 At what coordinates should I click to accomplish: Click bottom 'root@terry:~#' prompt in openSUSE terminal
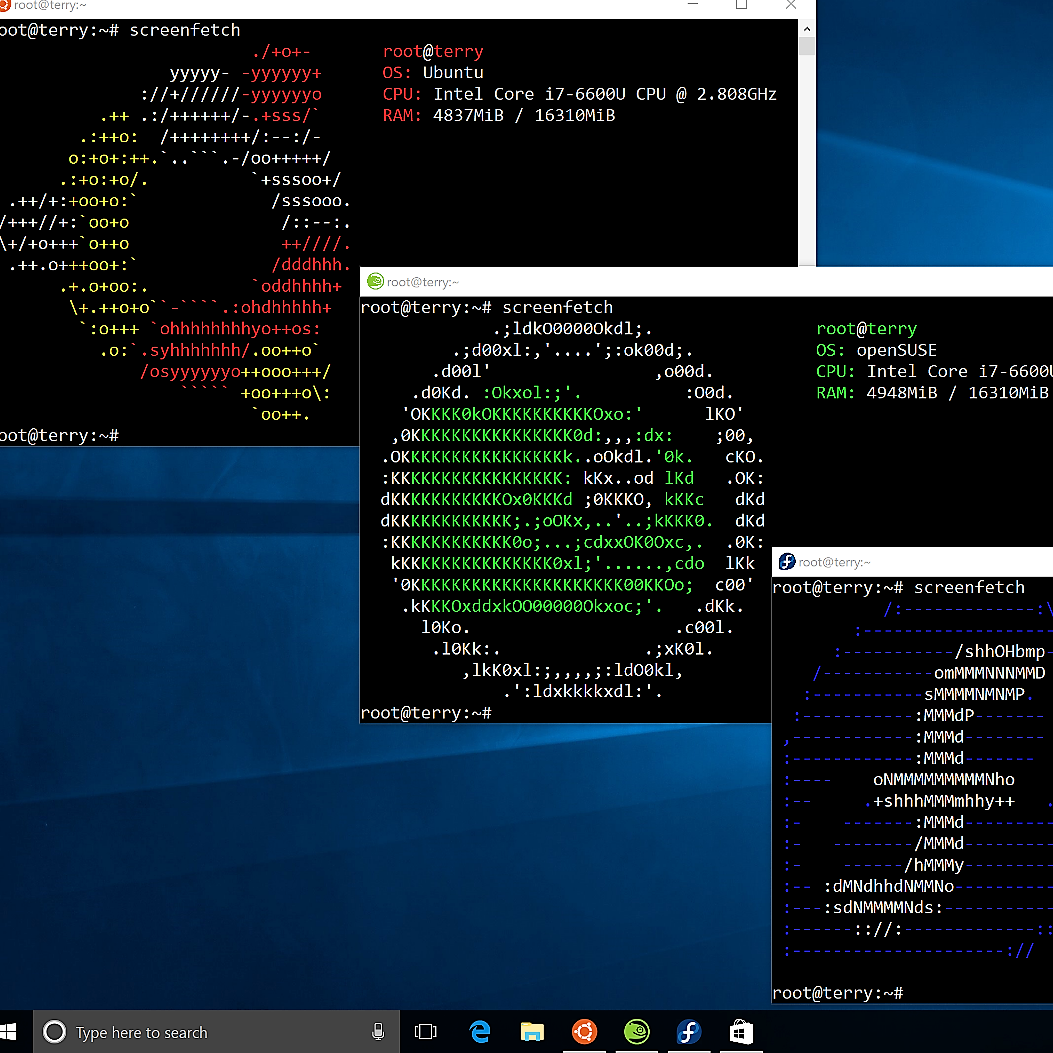click(426, 713)
